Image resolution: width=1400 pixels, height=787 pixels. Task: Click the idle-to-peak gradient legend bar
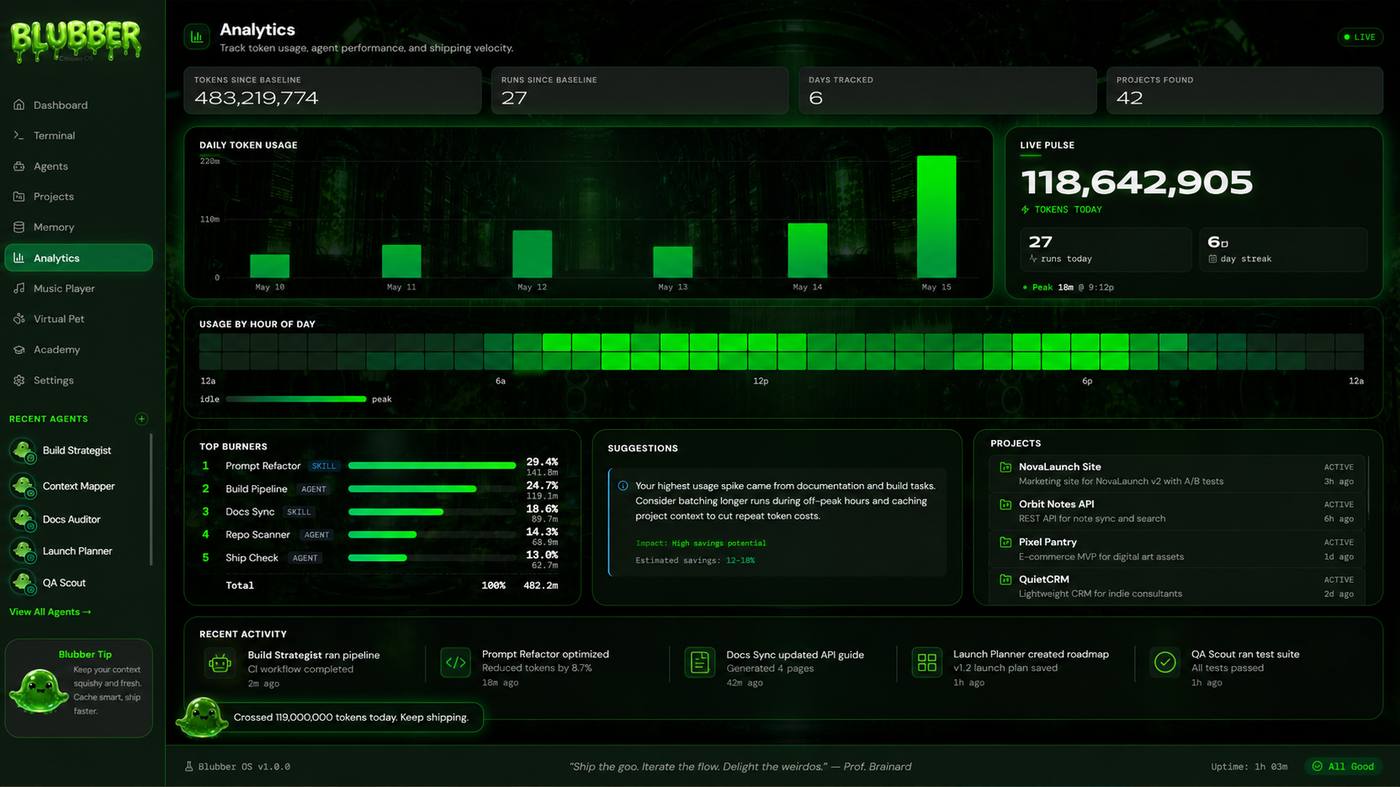pyautogui.click(x=296, y=399)
